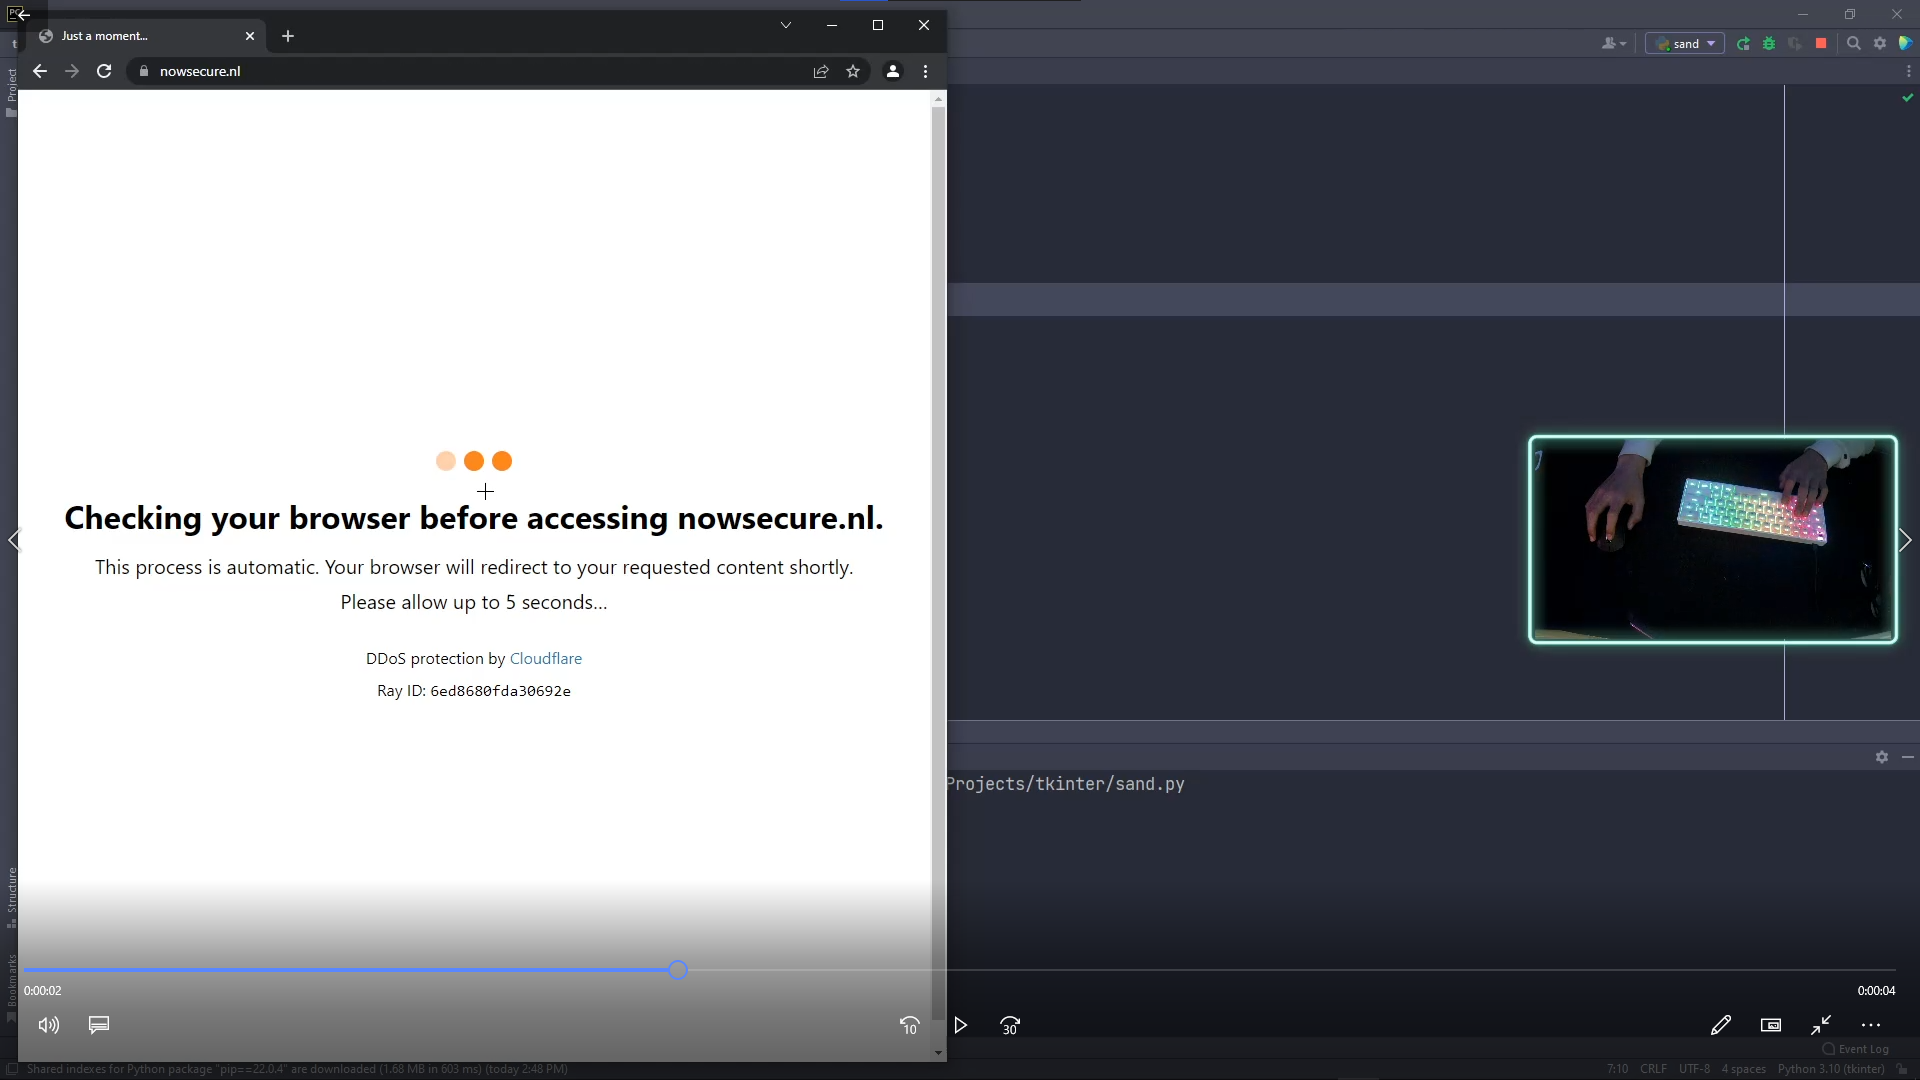Click Chrome scrollbar down arrow
The height and width of the screenshot is (1080, 1920).
pos(938,1052)
